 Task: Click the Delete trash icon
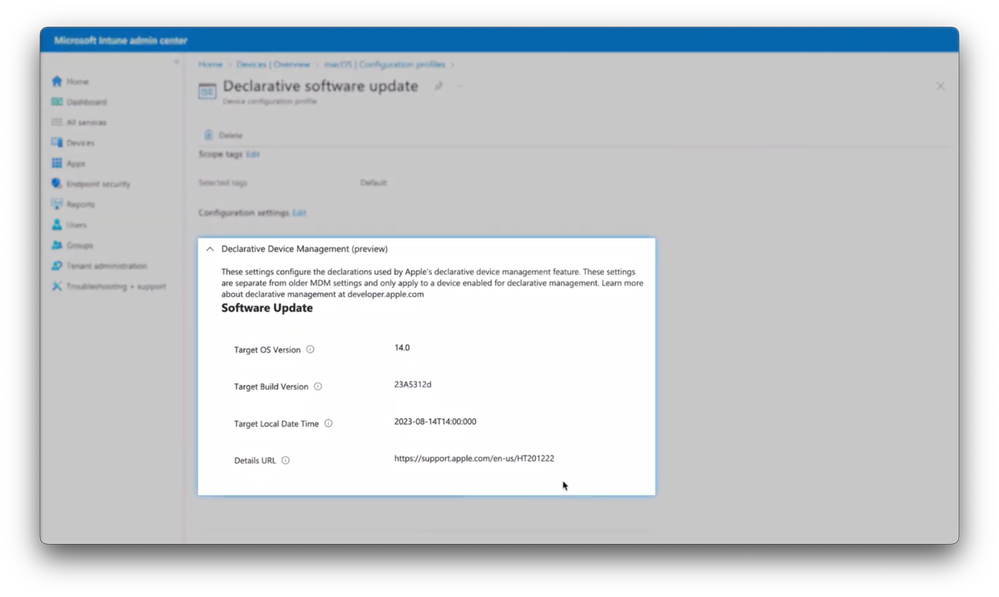[208, 135]
